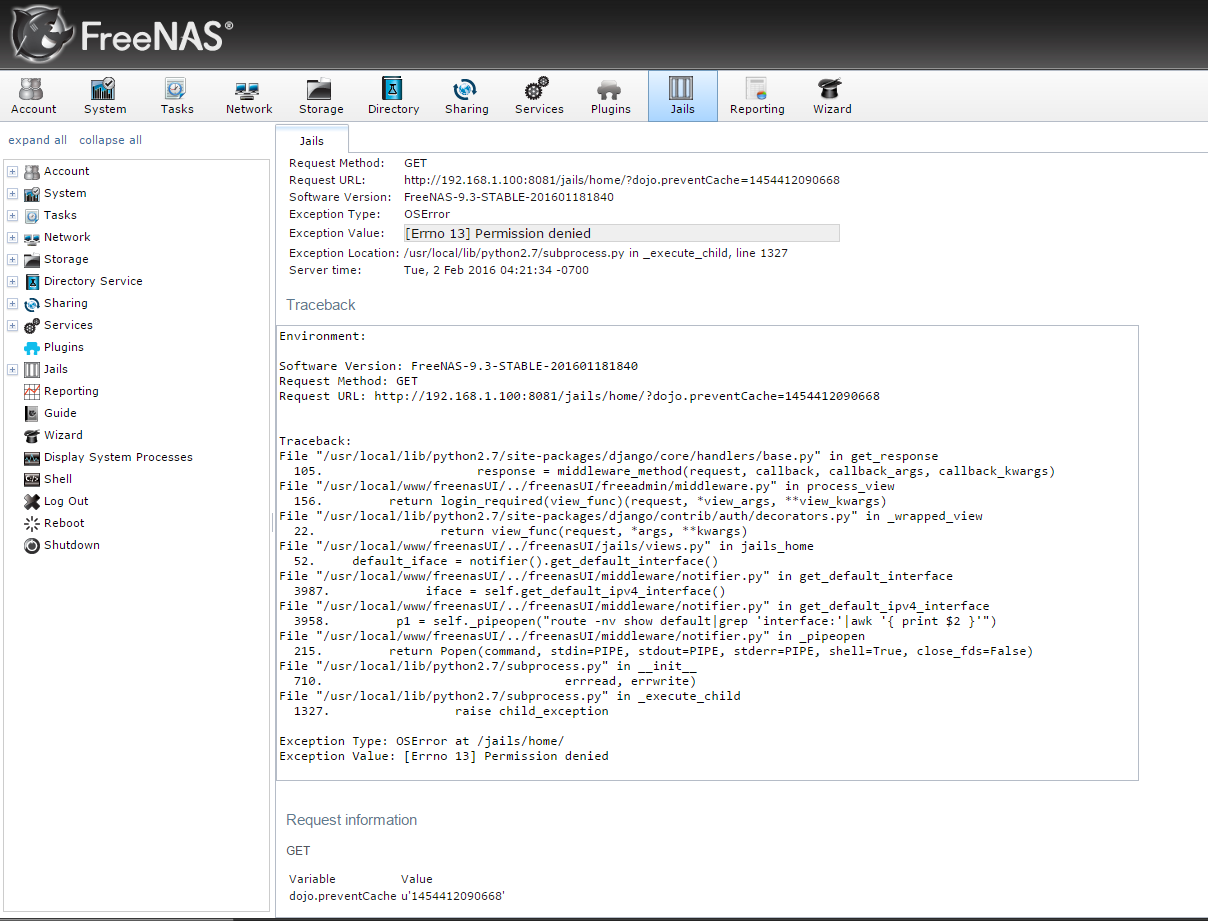The width and height of the screenshot is (1208, 921).
Task: Click dojo.preventCache variable name
Action: click(343, 896)
